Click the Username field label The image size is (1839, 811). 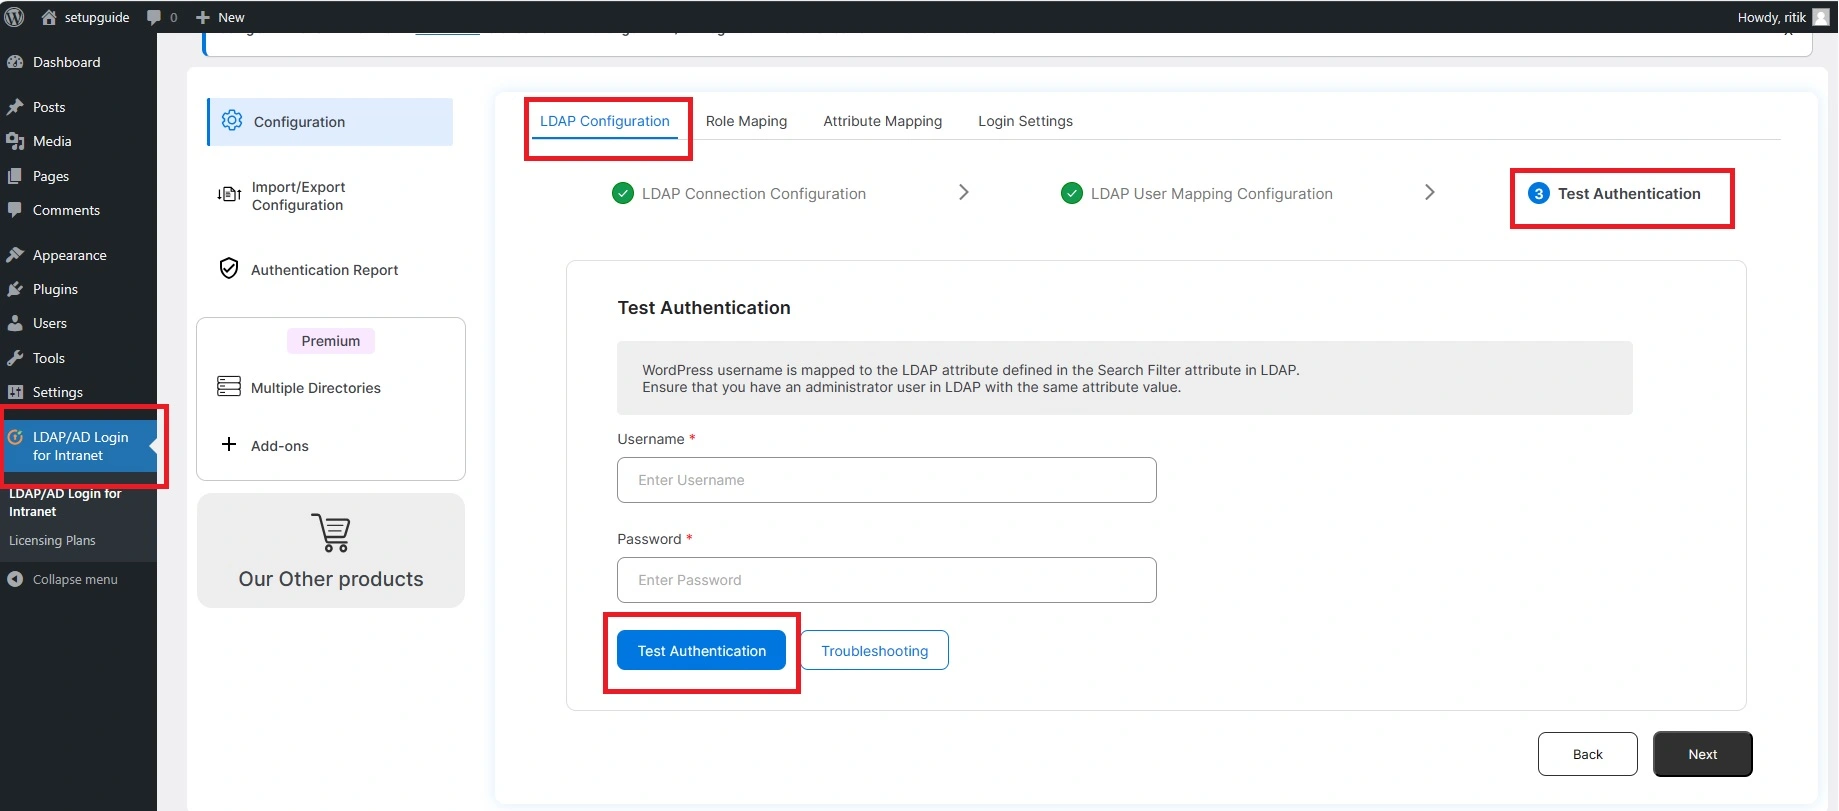pos(651,439)
